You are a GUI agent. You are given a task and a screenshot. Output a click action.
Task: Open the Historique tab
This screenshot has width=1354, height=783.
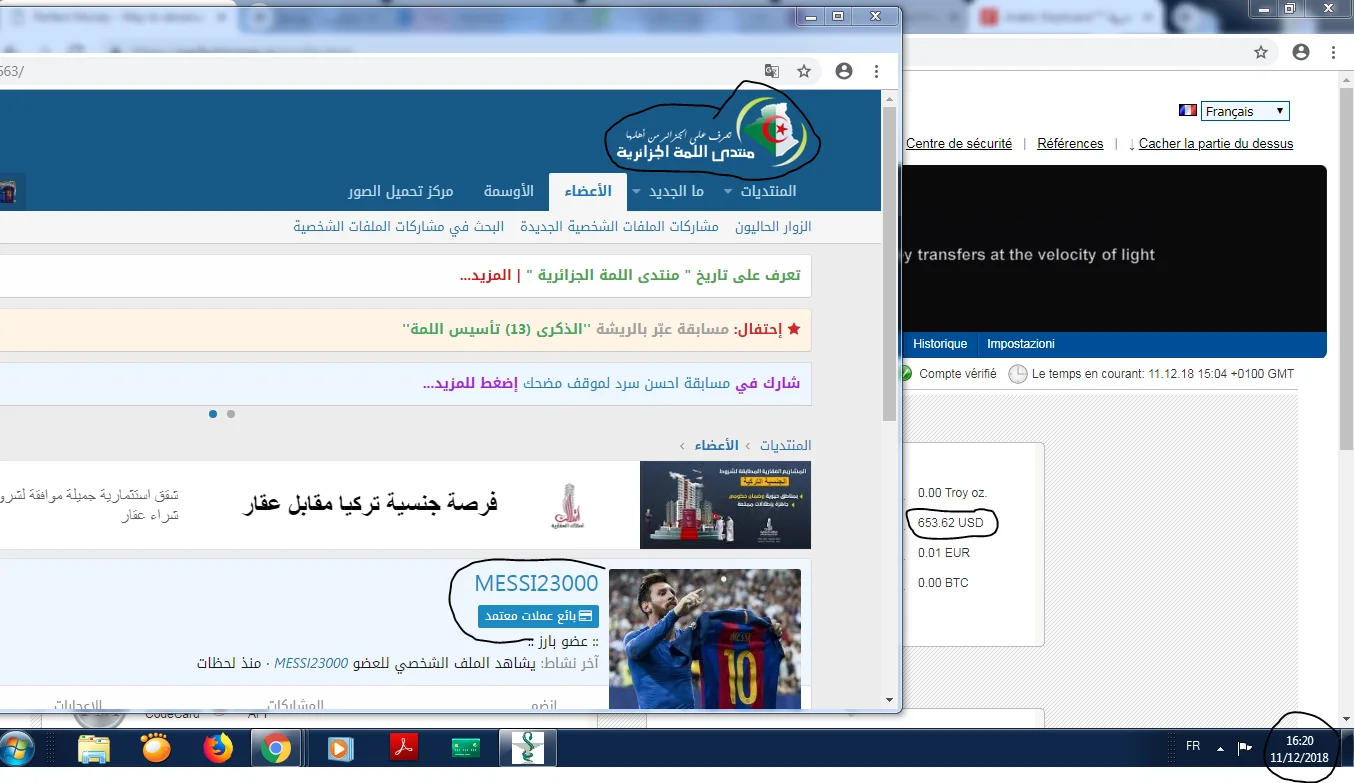point(939,344)
